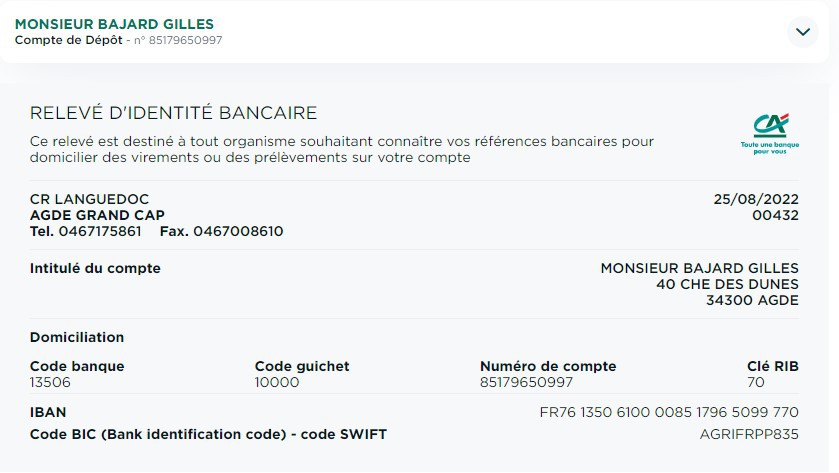Image resolution: width=839 pixels, height=473 pixels.
Task: Click the RELEVÉ D'IDENTITÉ BANCAIRE heading
Action: tap(173, 113)
